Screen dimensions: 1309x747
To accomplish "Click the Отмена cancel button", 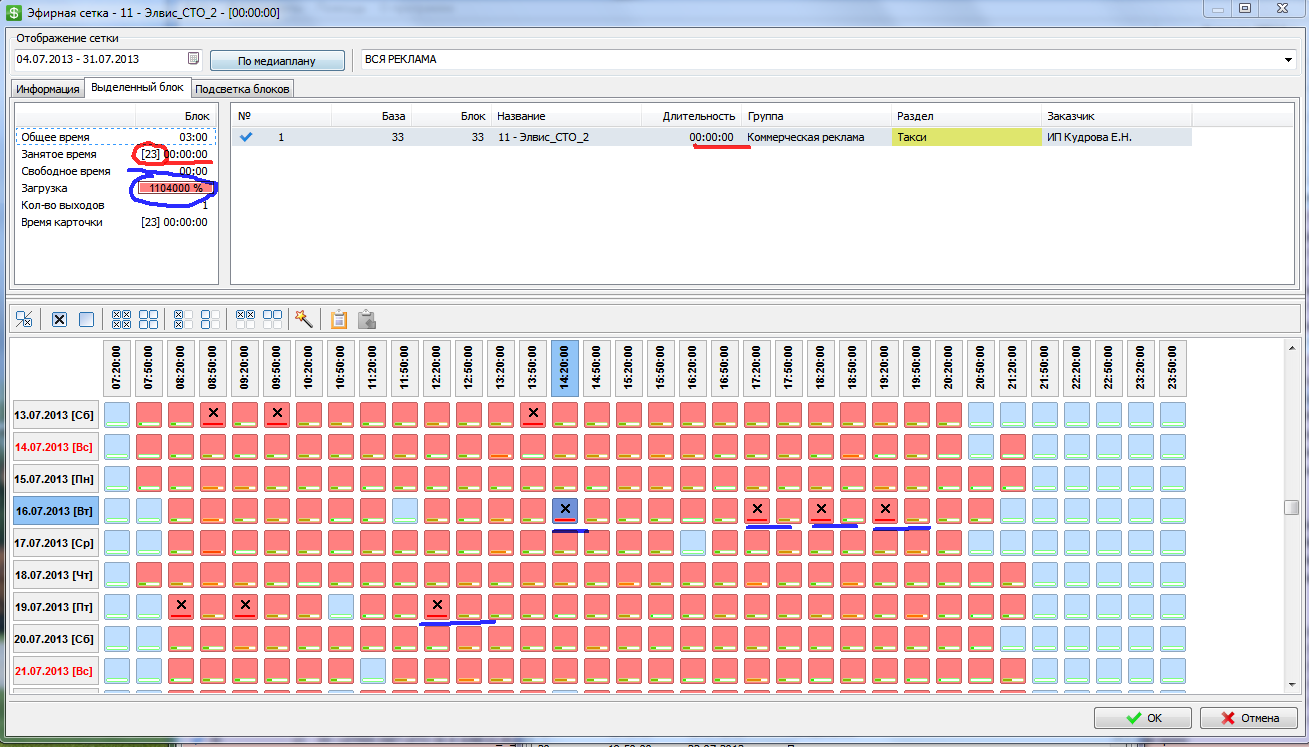I will point(1249,717).
